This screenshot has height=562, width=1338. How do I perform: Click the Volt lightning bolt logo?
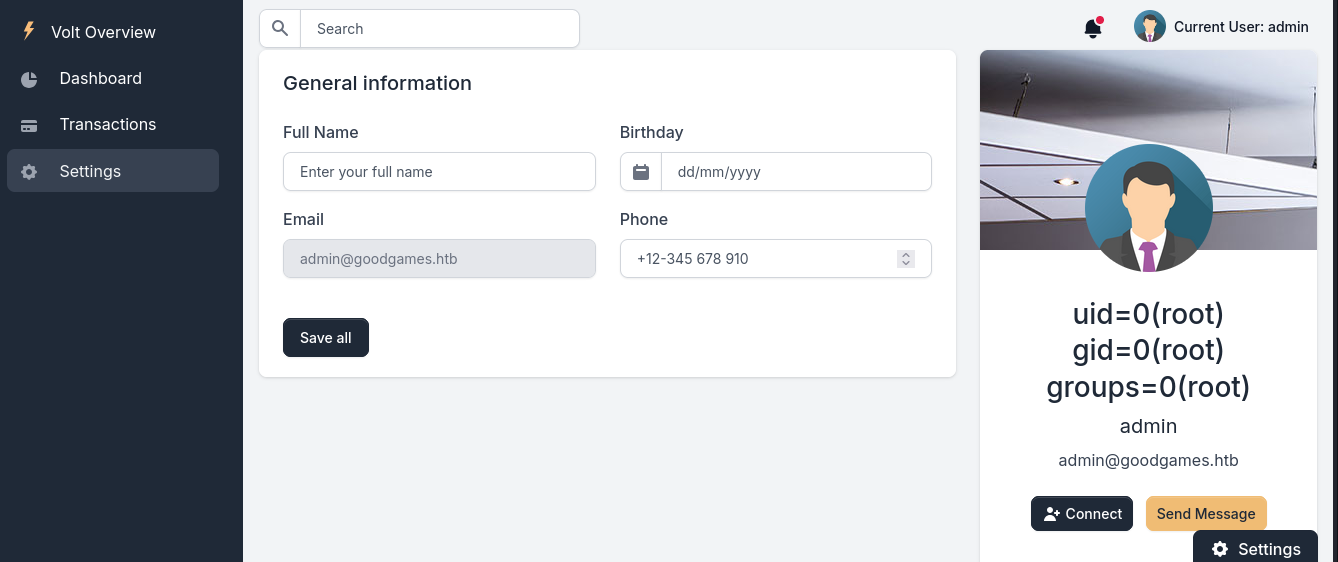click(29, 31)
